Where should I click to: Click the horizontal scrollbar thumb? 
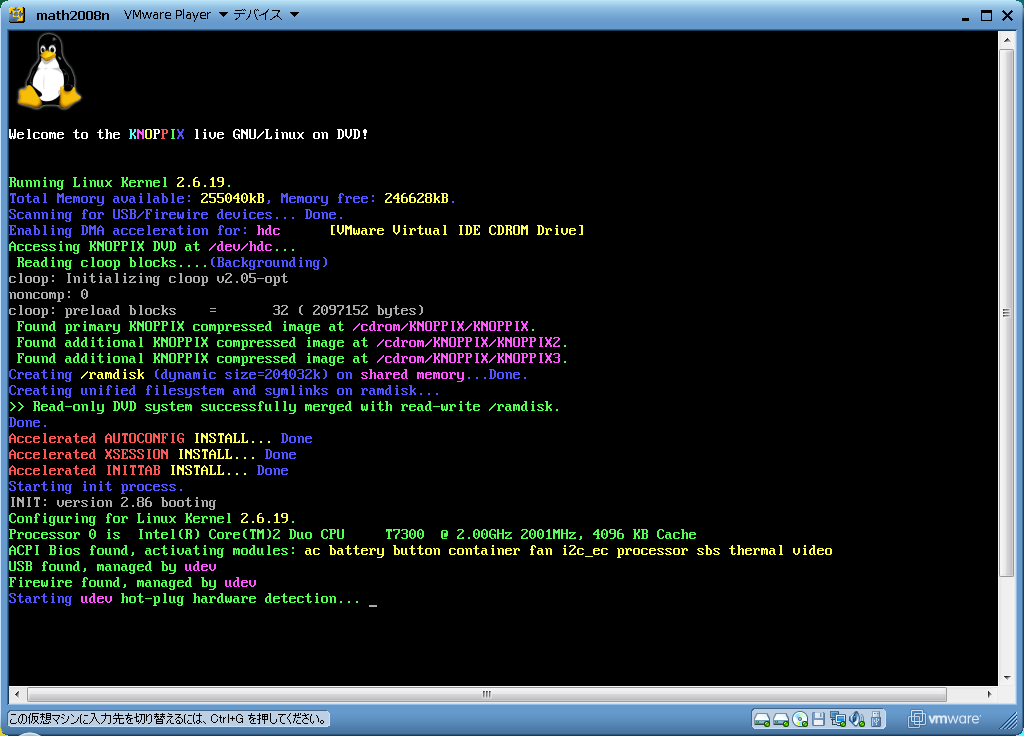coord(487,694)
